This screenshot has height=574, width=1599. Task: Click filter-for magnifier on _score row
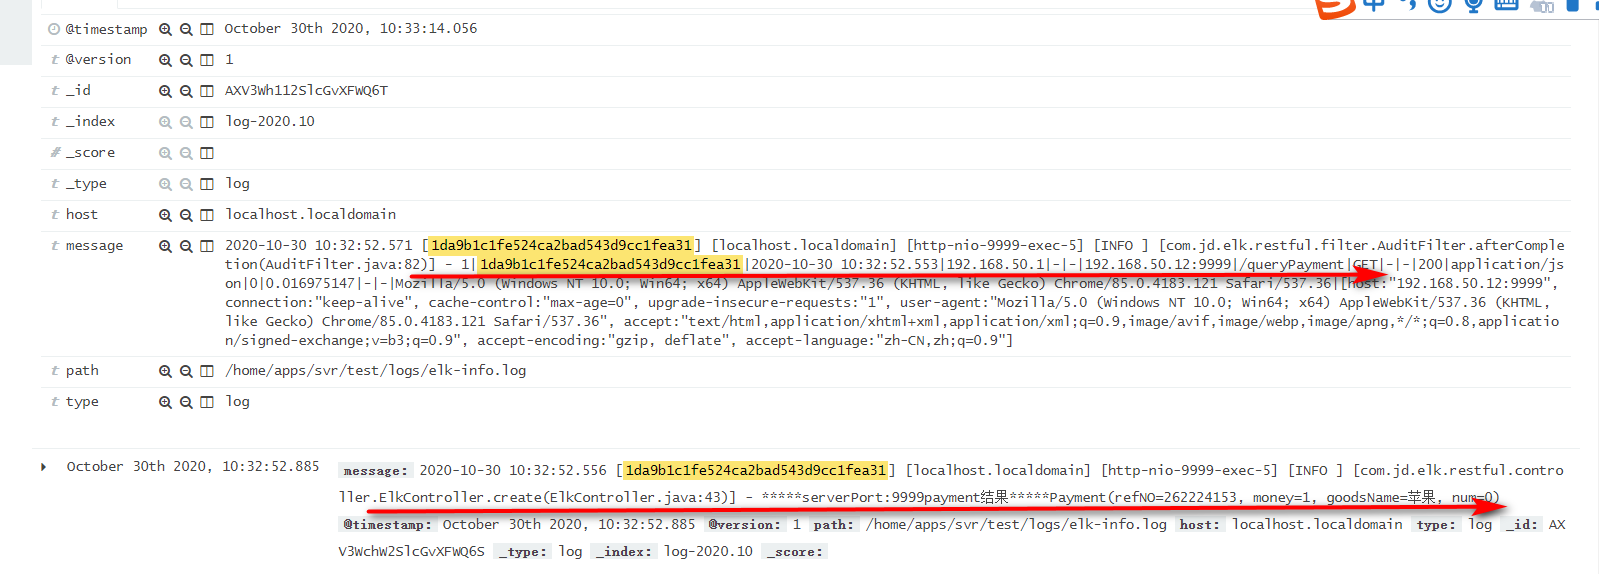165,153
